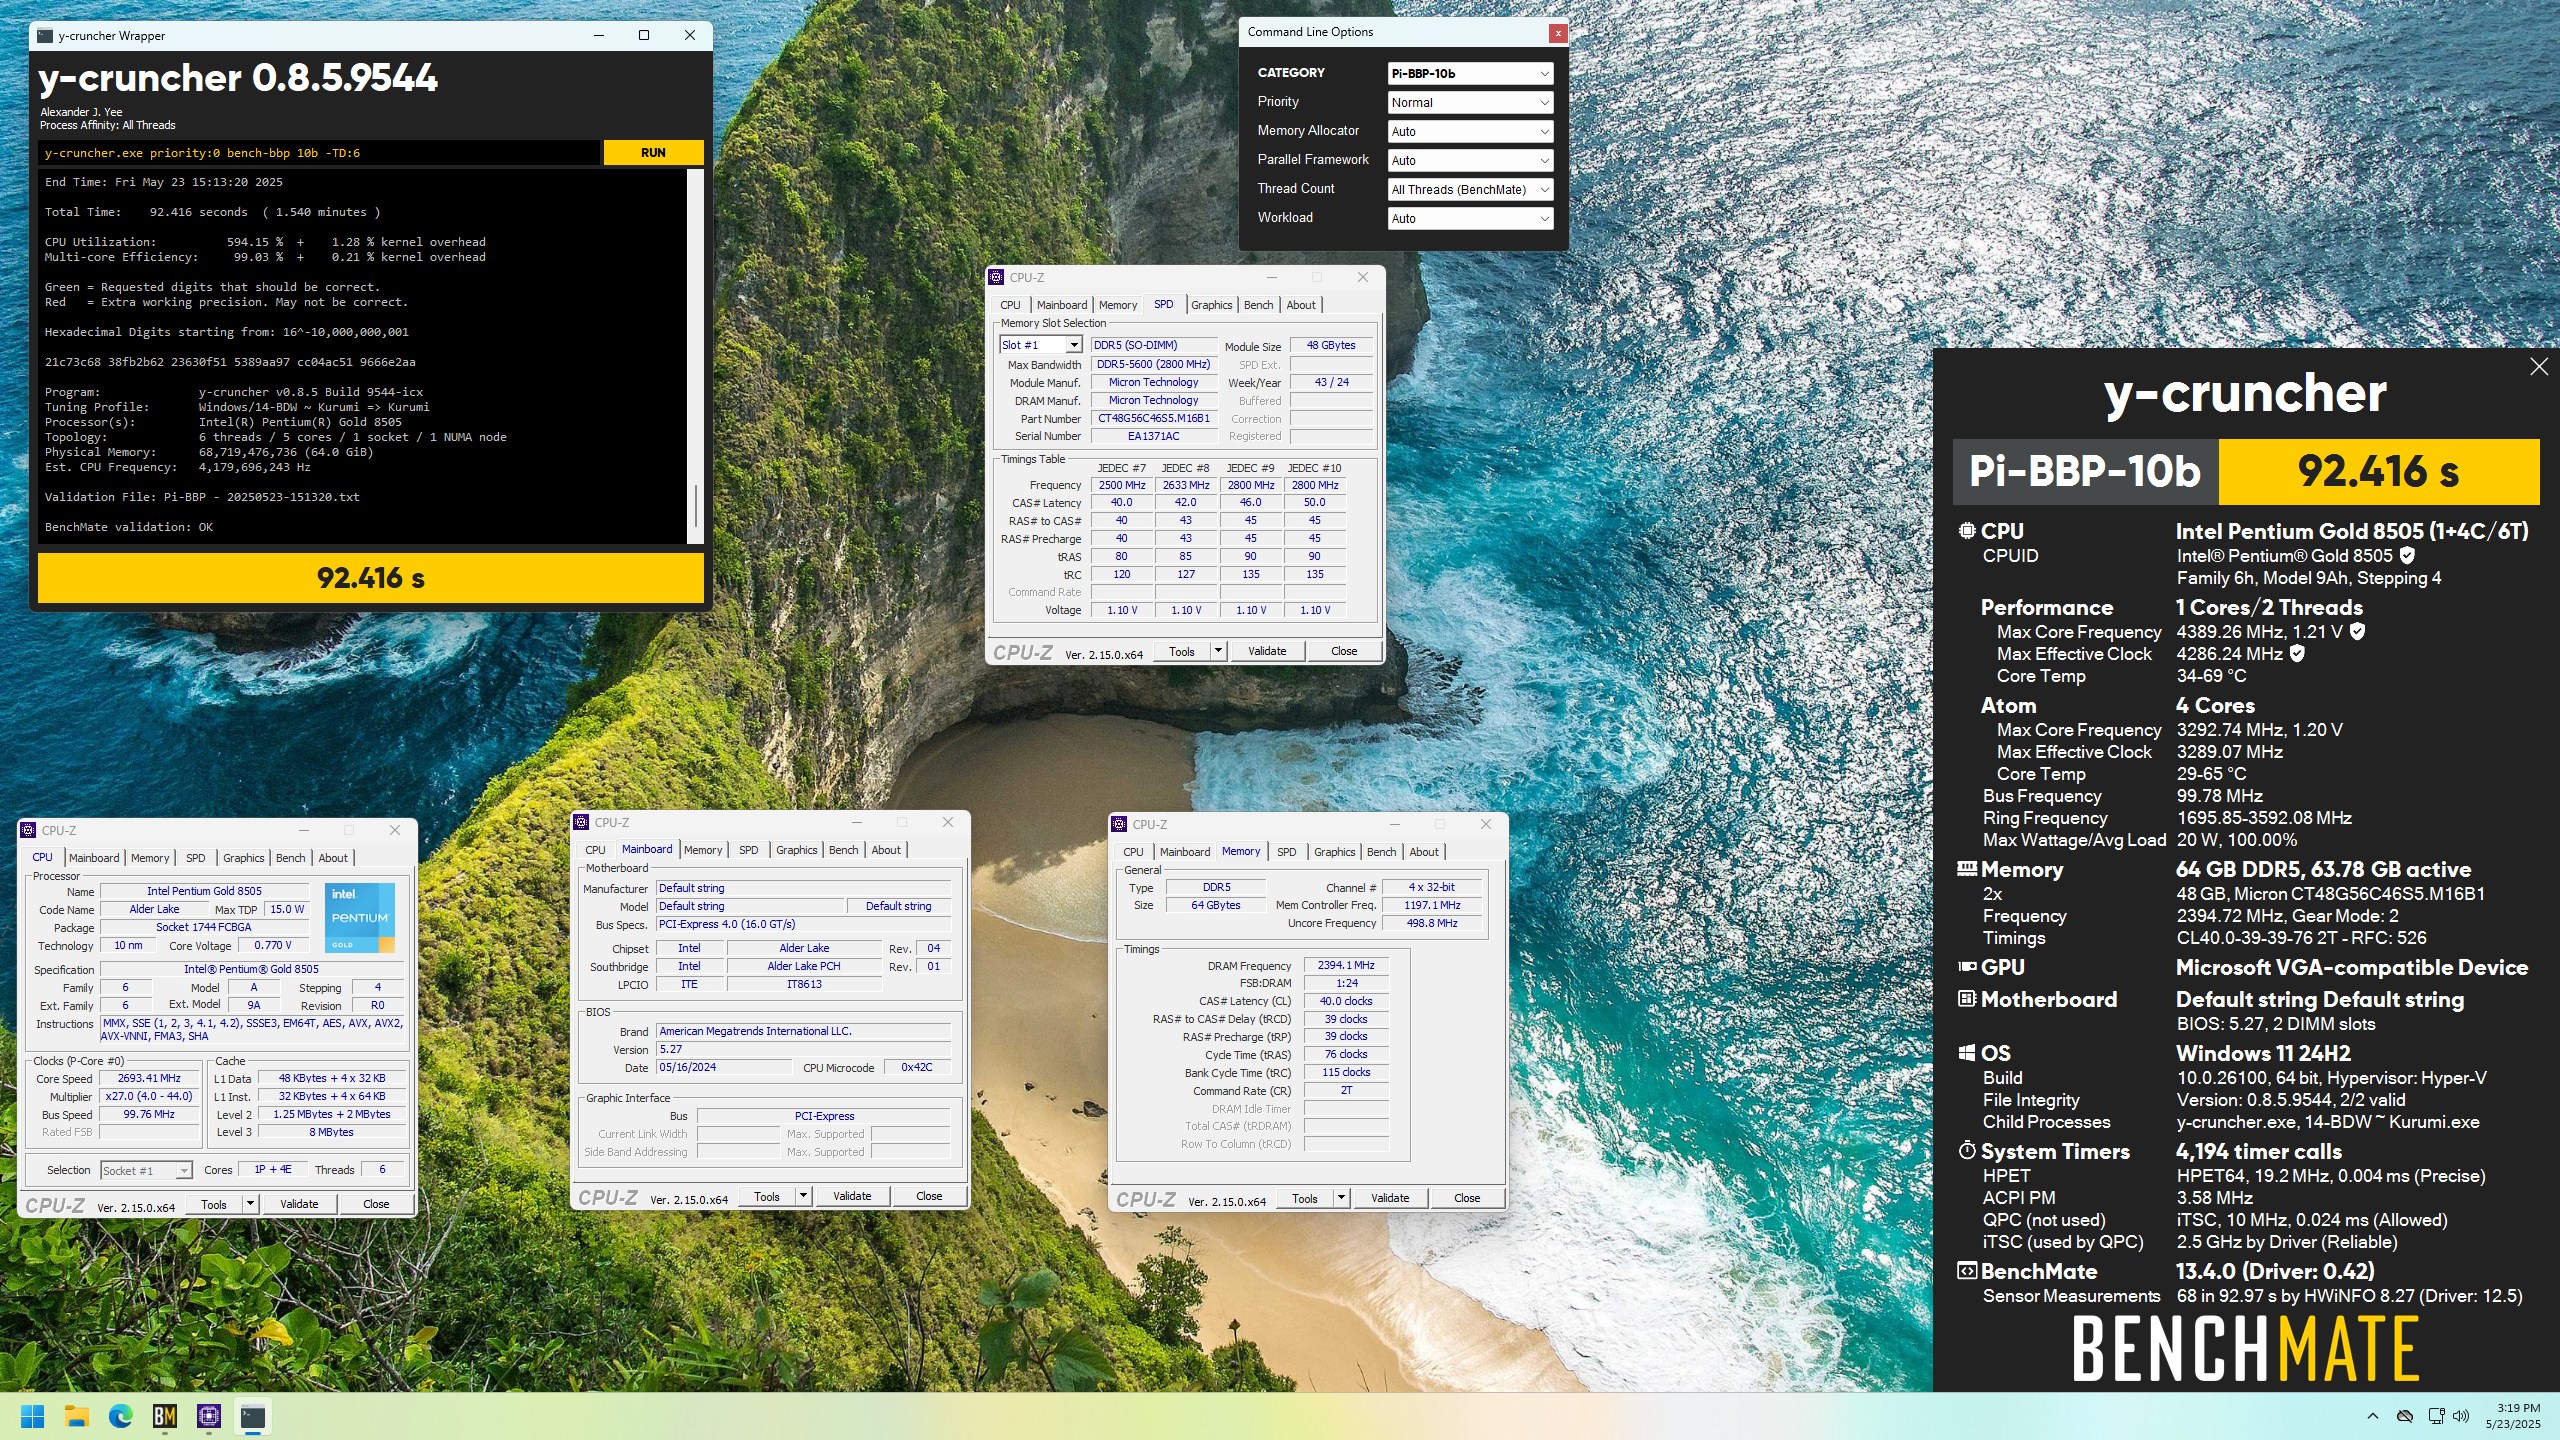Launch Microsoft Edge from taskbar
Image resolution: width=2560 pixels, height=1440 pixels.
[x=121, y=1416]
